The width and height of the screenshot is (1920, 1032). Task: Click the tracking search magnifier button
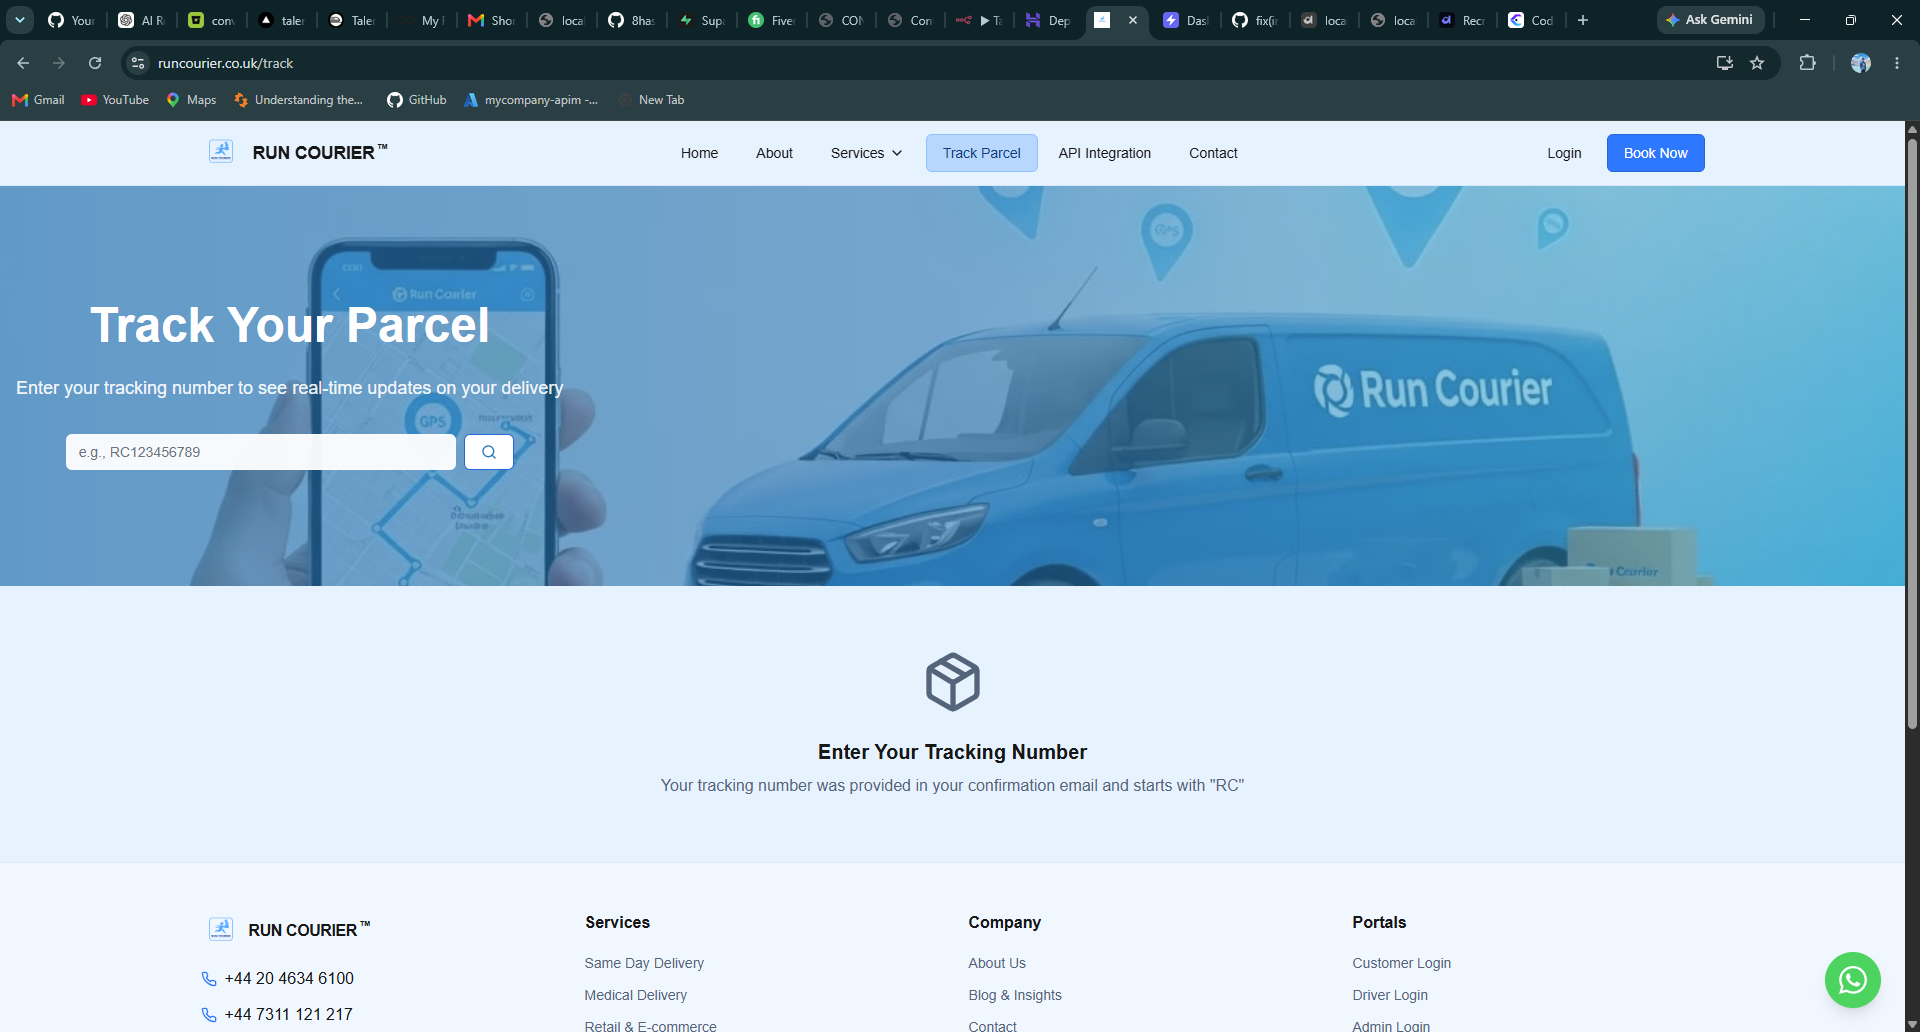coord(489,452)
